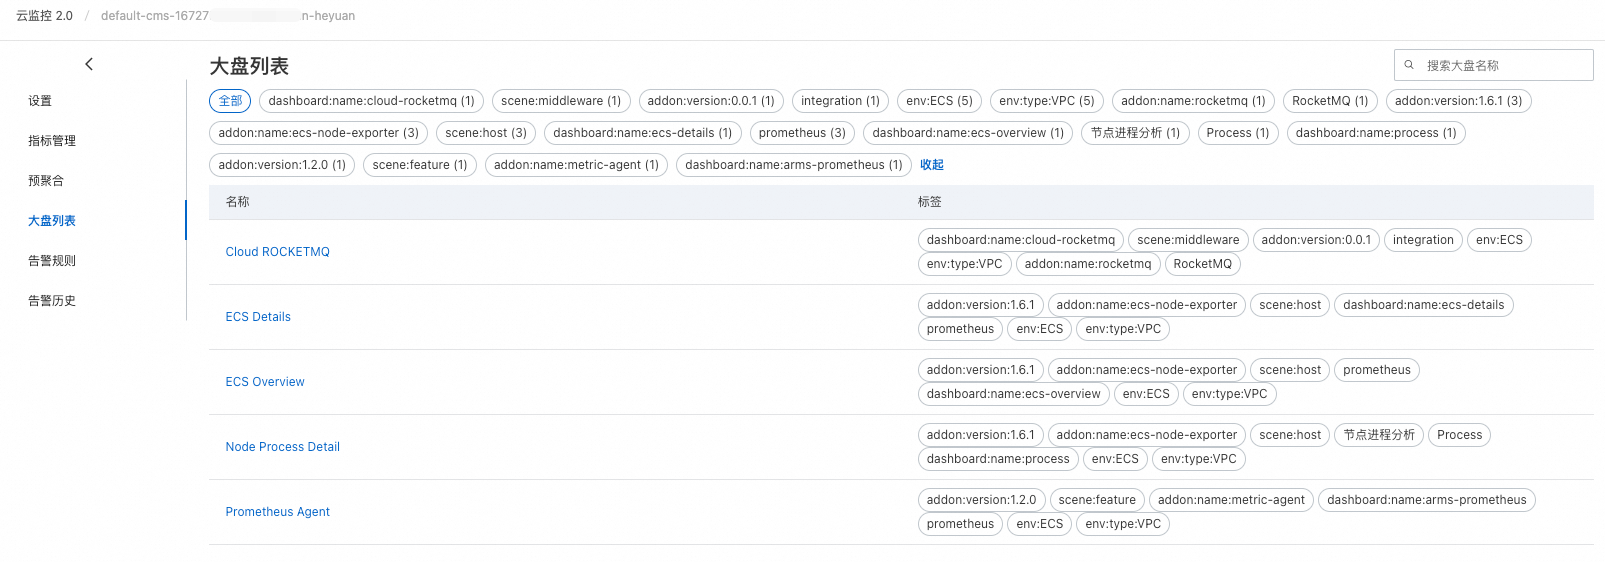Click prometheus tag in ECS Overview row
Image resolution: width=1605 pixels, height=562 pixels.
pos(1377,370)
